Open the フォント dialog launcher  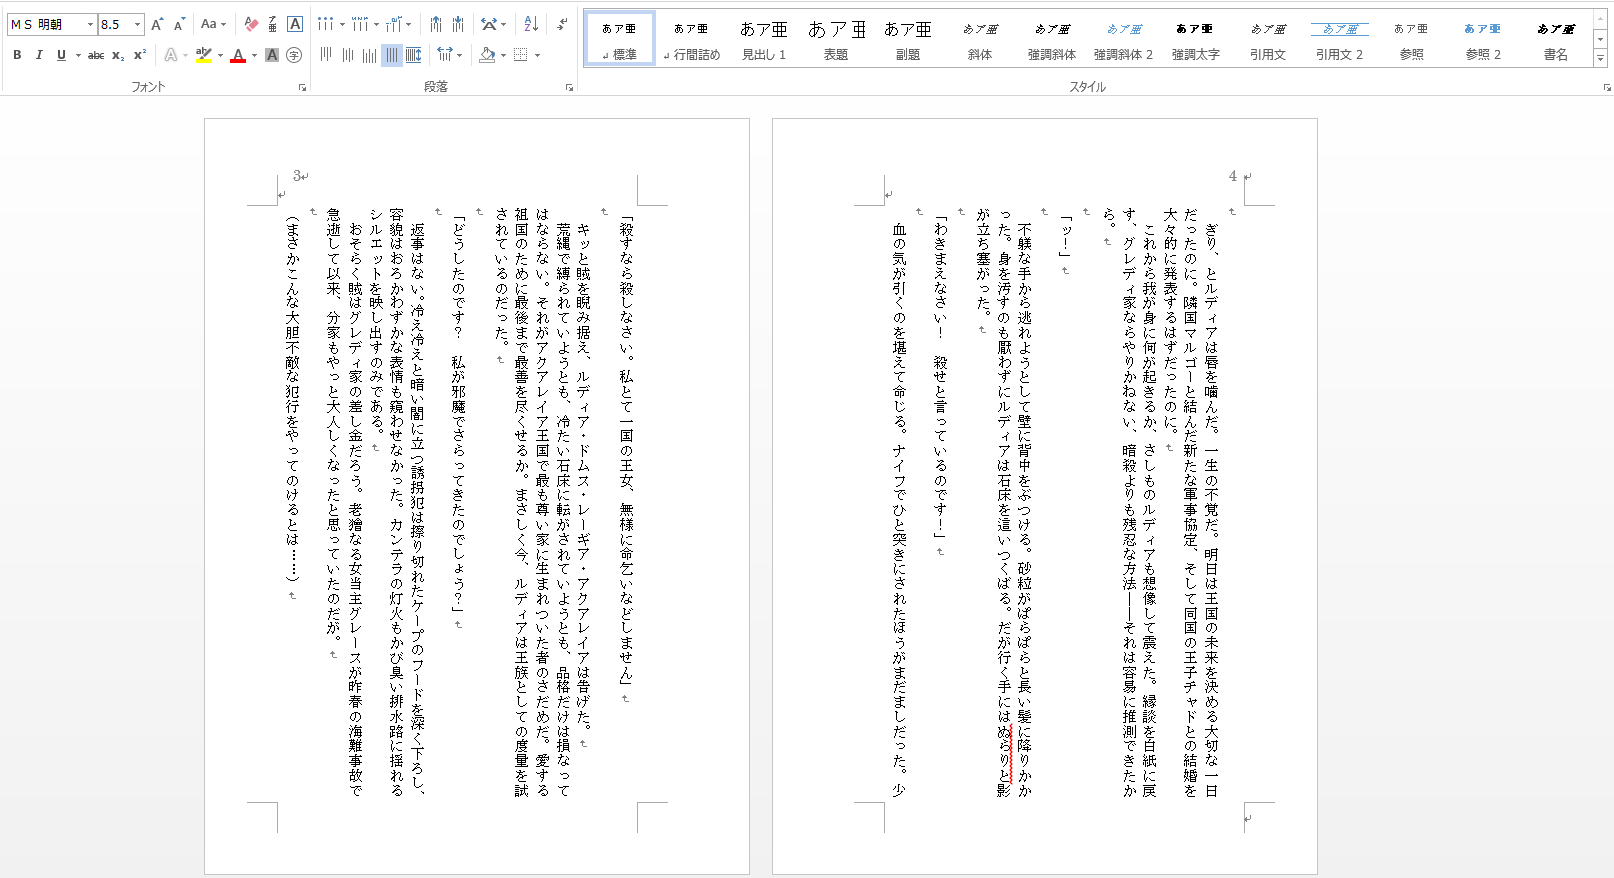pos(302,88)
